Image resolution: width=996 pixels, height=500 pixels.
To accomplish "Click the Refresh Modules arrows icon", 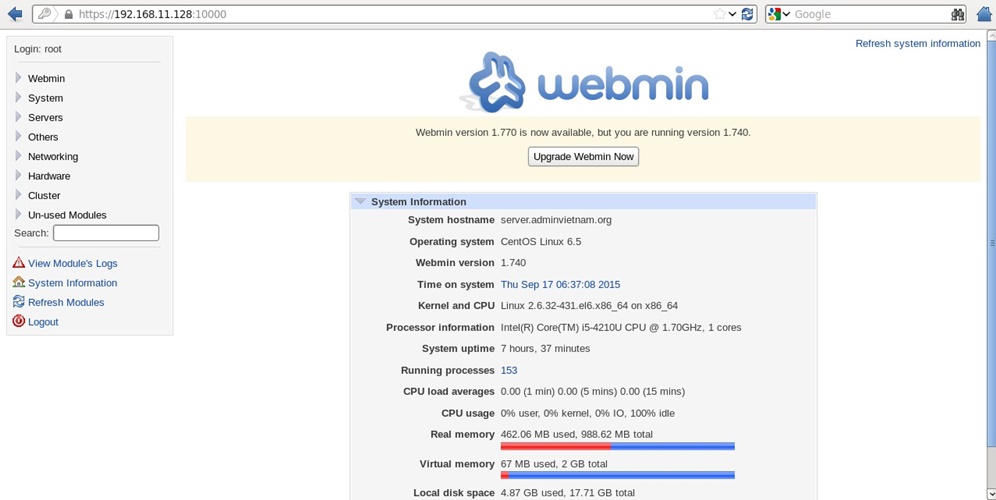I will (x=18, y=302).
